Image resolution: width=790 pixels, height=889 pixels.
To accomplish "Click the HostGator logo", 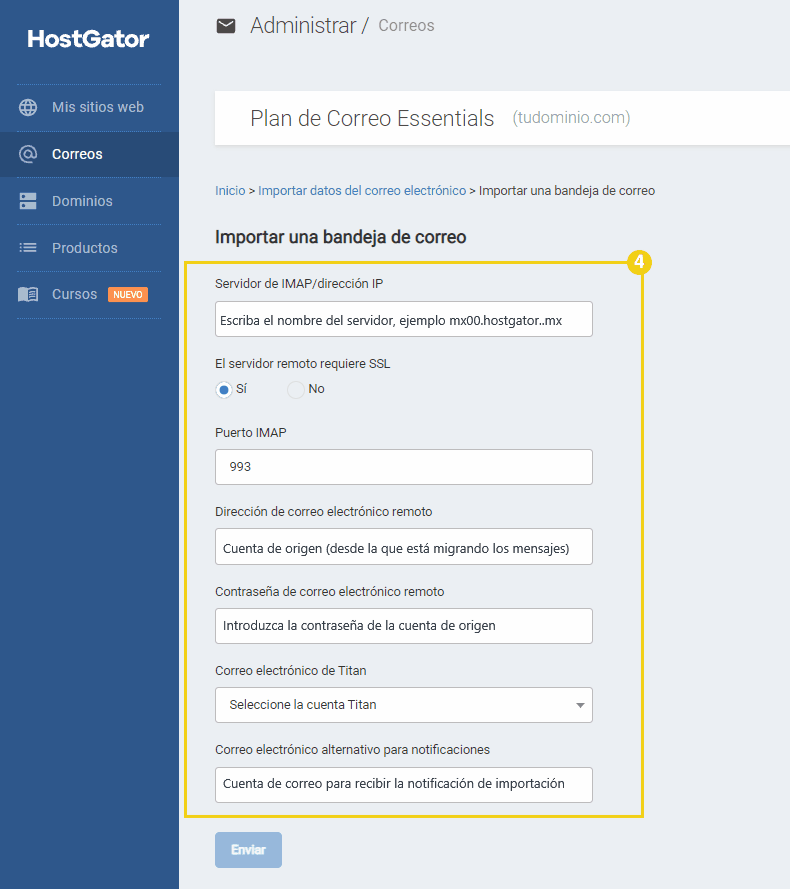I will 88,39.
